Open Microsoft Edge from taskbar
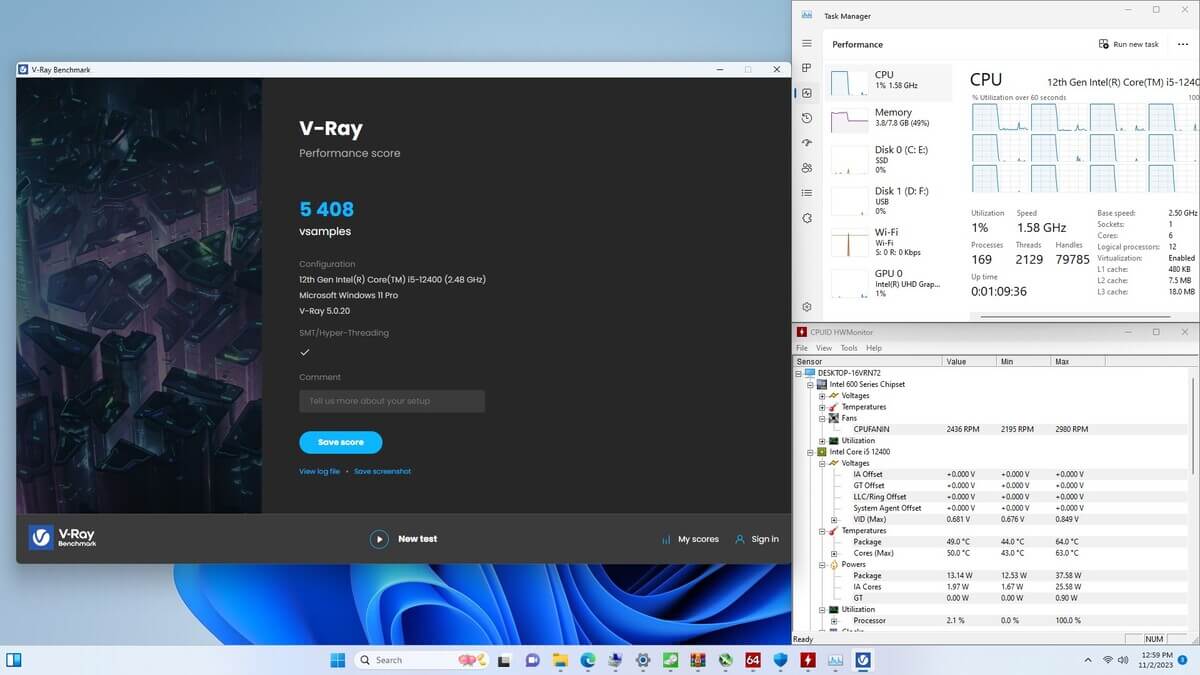This screenshot has width=1200, height=675. (x=587, y=660)
